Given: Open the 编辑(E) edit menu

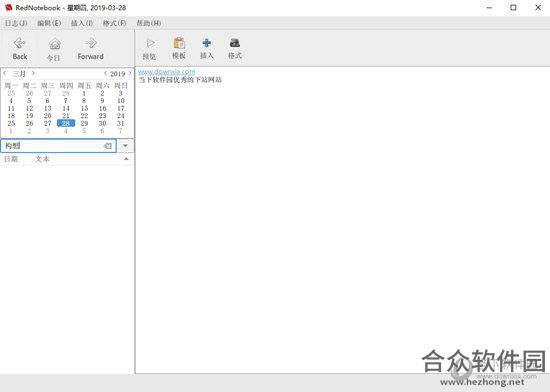Looking at the screenshot, I should coord(49,23).
